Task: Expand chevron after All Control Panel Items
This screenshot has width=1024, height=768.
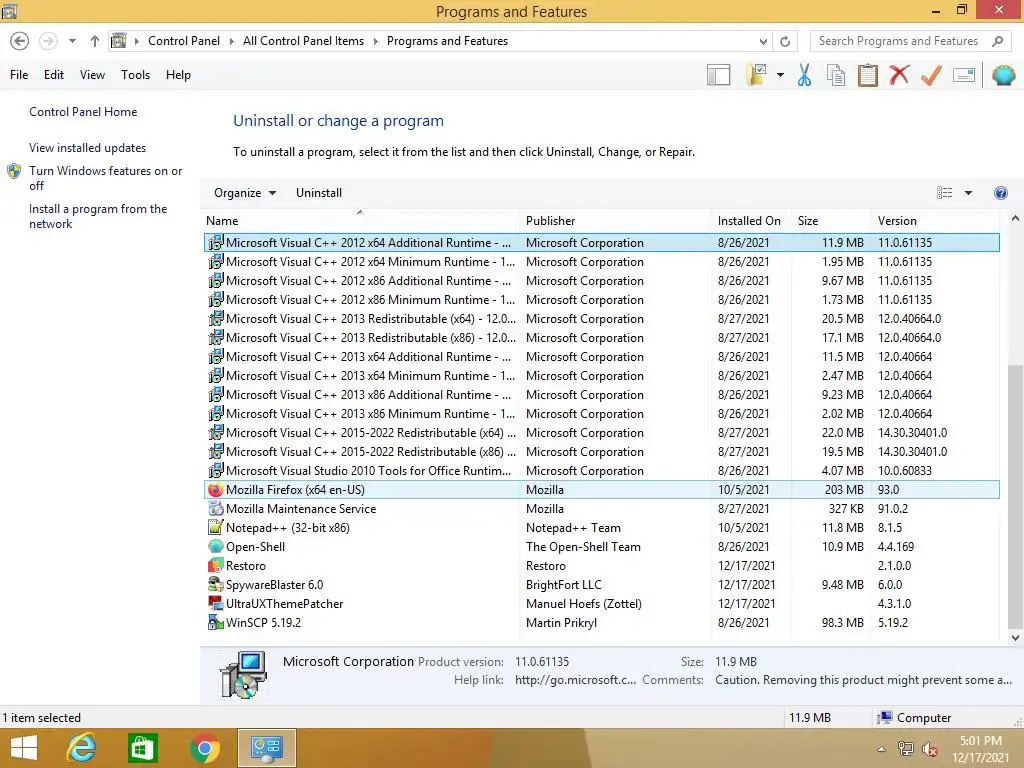Action: click(x=376, y=41)
